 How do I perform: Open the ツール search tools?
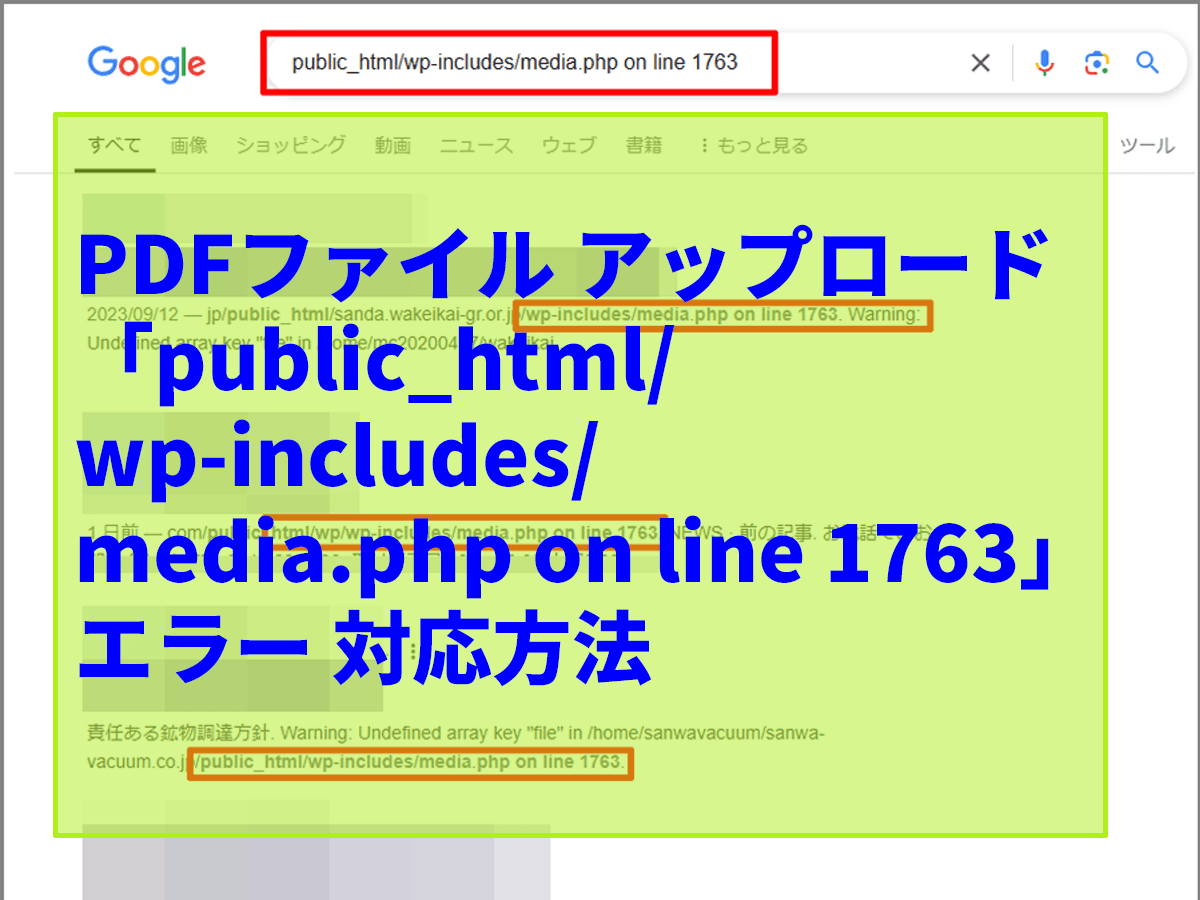coord(1146,146)
